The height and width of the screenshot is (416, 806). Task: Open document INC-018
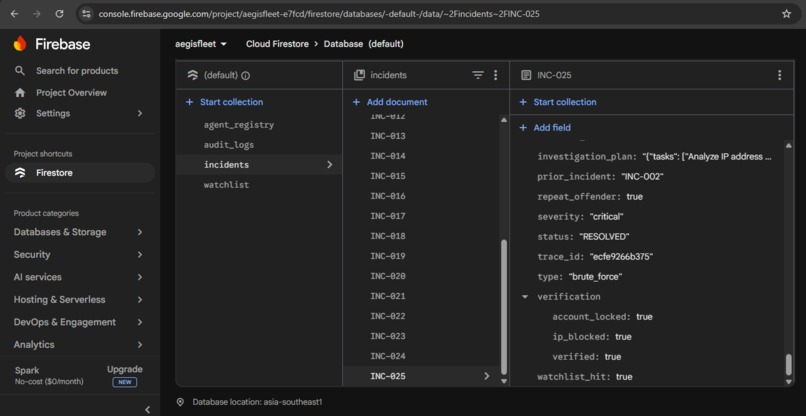tap(388, 236)
